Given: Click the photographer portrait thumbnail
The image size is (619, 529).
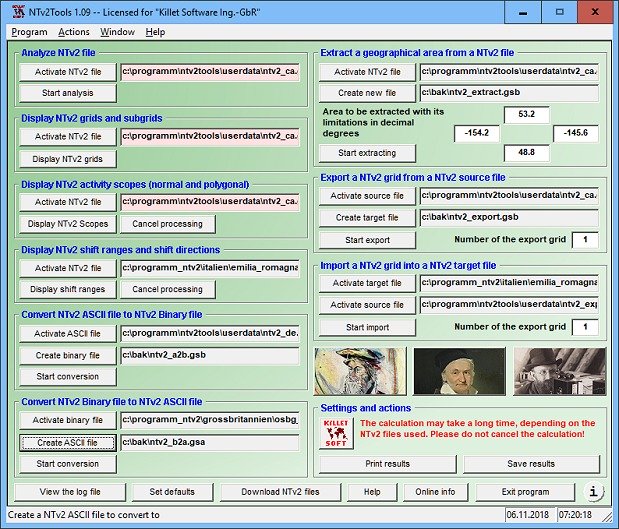Looking at the screenshot, I should 559,371.
